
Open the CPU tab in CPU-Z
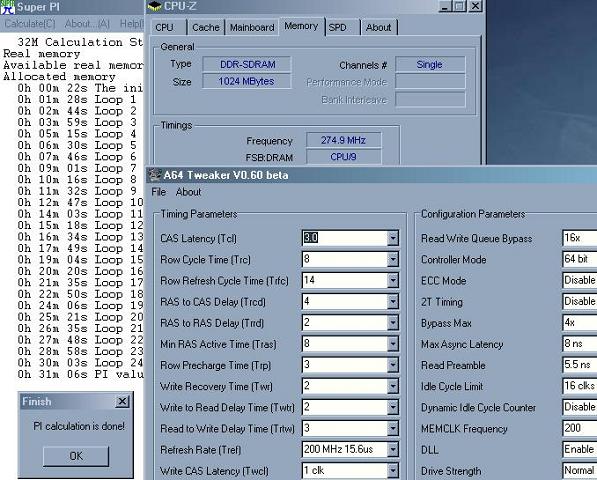164,28
